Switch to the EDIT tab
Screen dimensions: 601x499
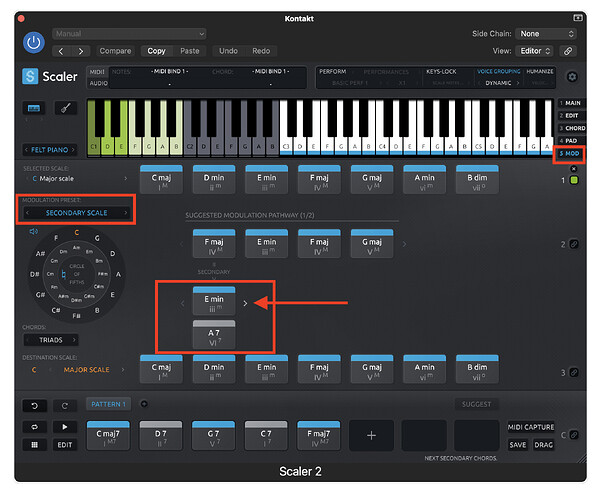(x=570, y=116)
